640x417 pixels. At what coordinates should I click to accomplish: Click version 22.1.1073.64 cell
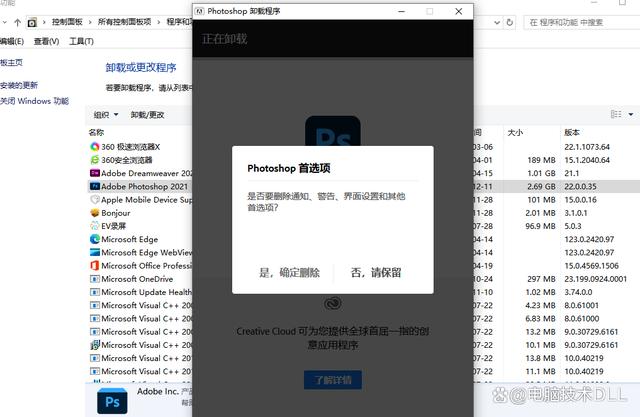pyautogui.click(x=587, y=146)
